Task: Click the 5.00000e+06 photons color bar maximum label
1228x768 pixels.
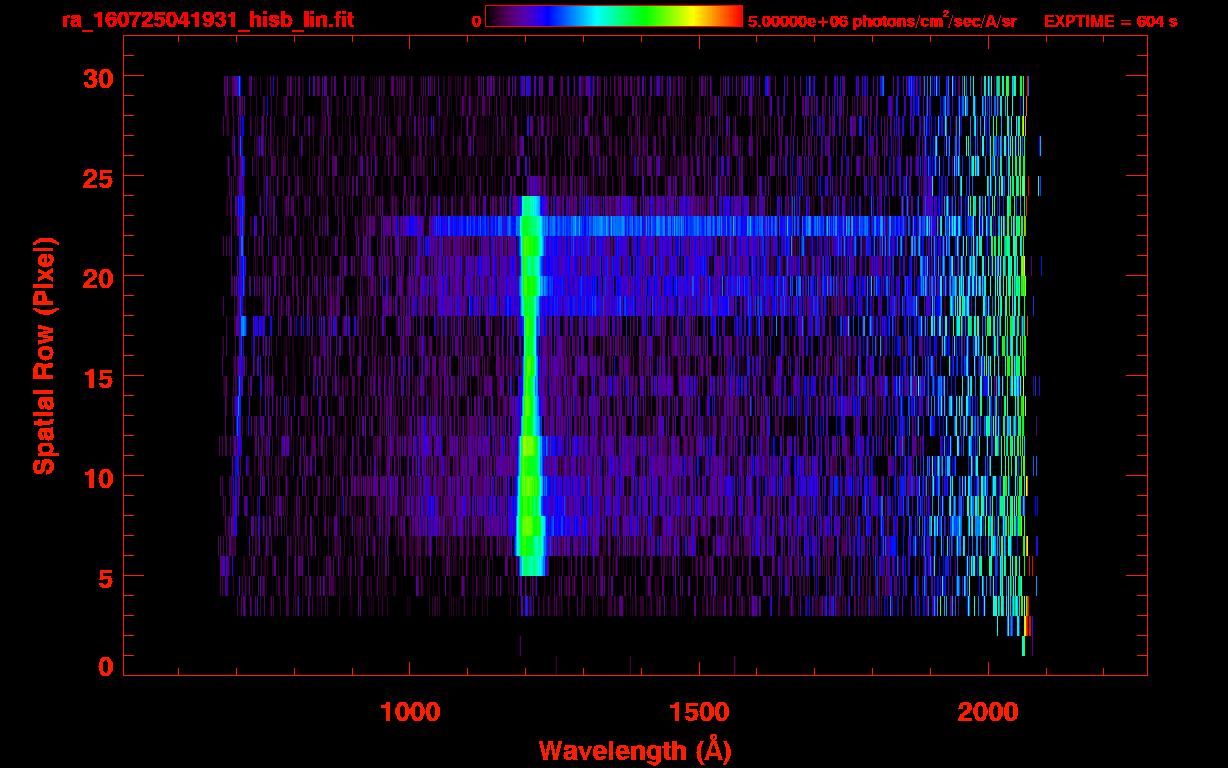Action: click(881, 21)
